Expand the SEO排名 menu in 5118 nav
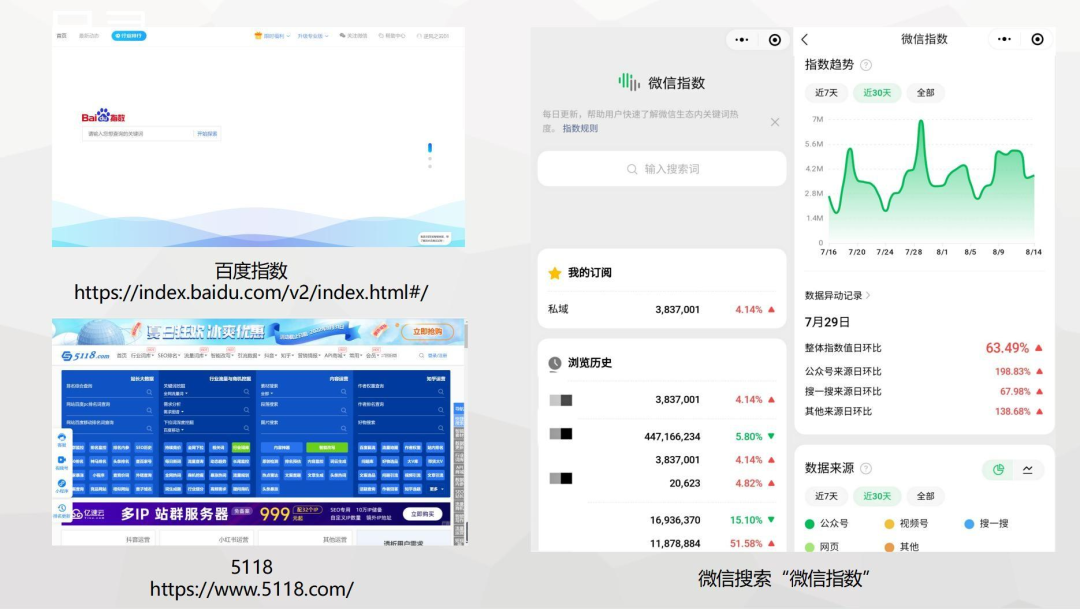The height and width of the screenshot is (609, 1080). pos(169,355)
